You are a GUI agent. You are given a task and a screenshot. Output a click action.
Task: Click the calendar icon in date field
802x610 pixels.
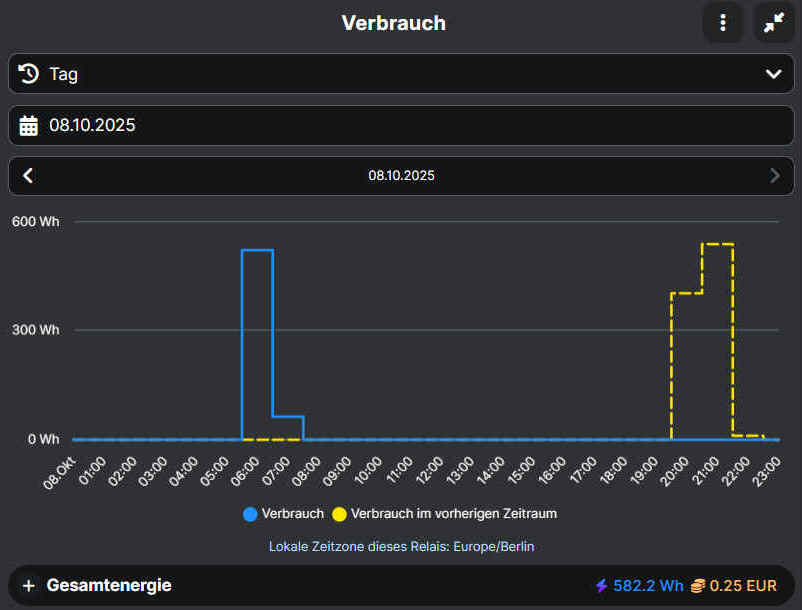coord(29,126)
